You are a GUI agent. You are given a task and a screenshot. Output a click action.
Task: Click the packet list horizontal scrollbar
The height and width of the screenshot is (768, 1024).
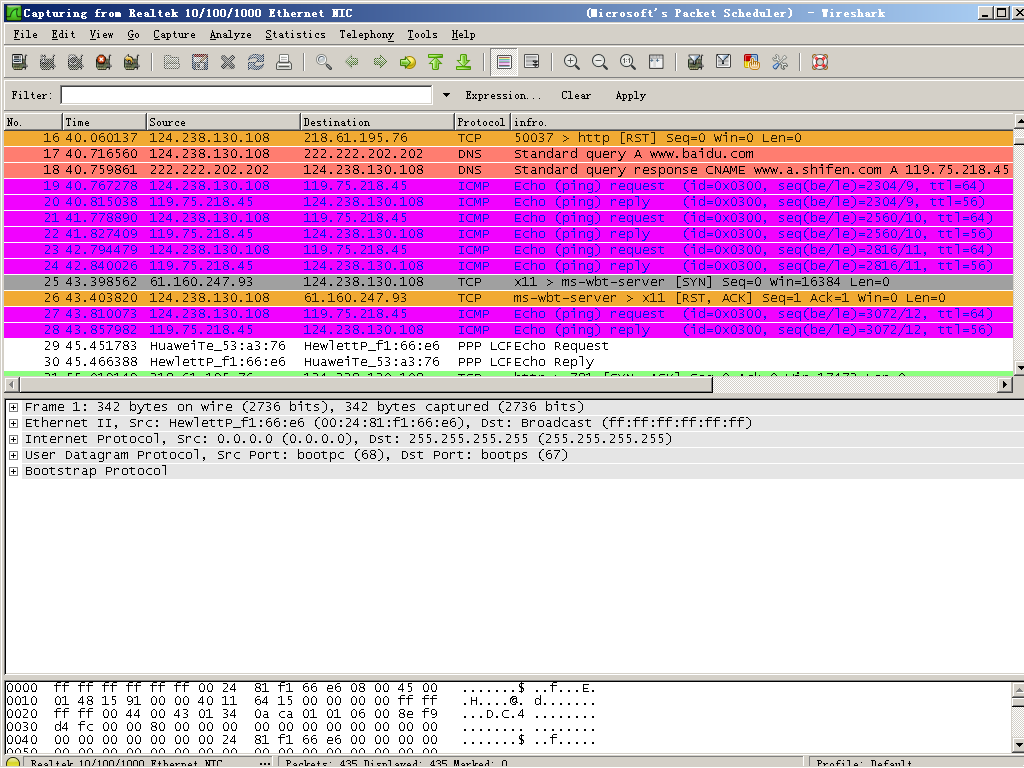tap(364, 385)
